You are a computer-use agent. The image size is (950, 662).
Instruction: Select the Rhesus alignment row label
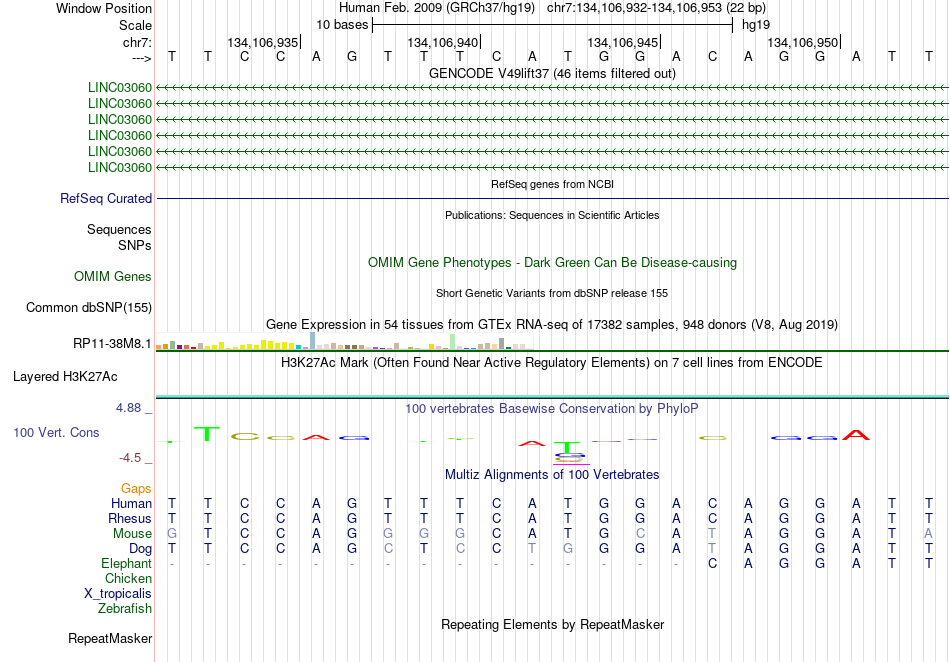(130, 518)
